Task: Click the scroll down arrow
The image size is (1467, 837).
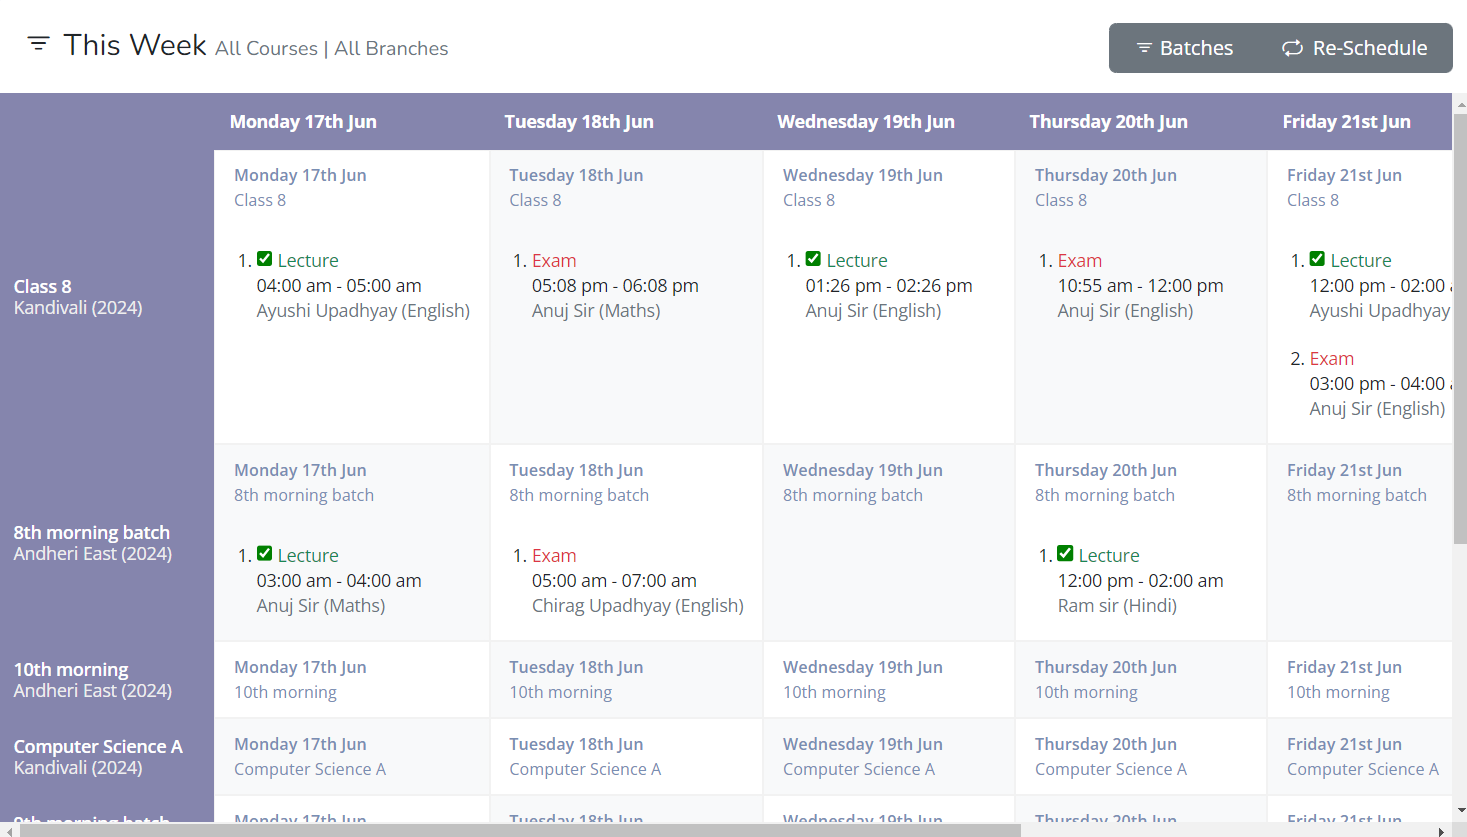Action: [1459, 811]
